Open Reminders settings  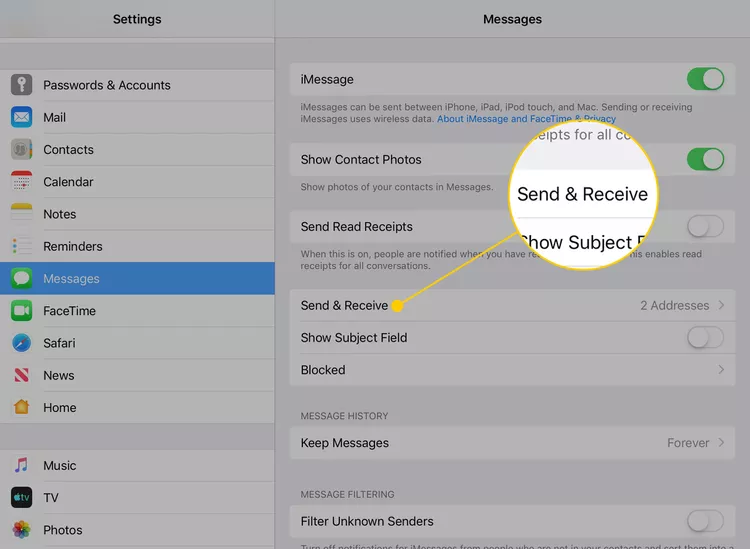point(137,246)
